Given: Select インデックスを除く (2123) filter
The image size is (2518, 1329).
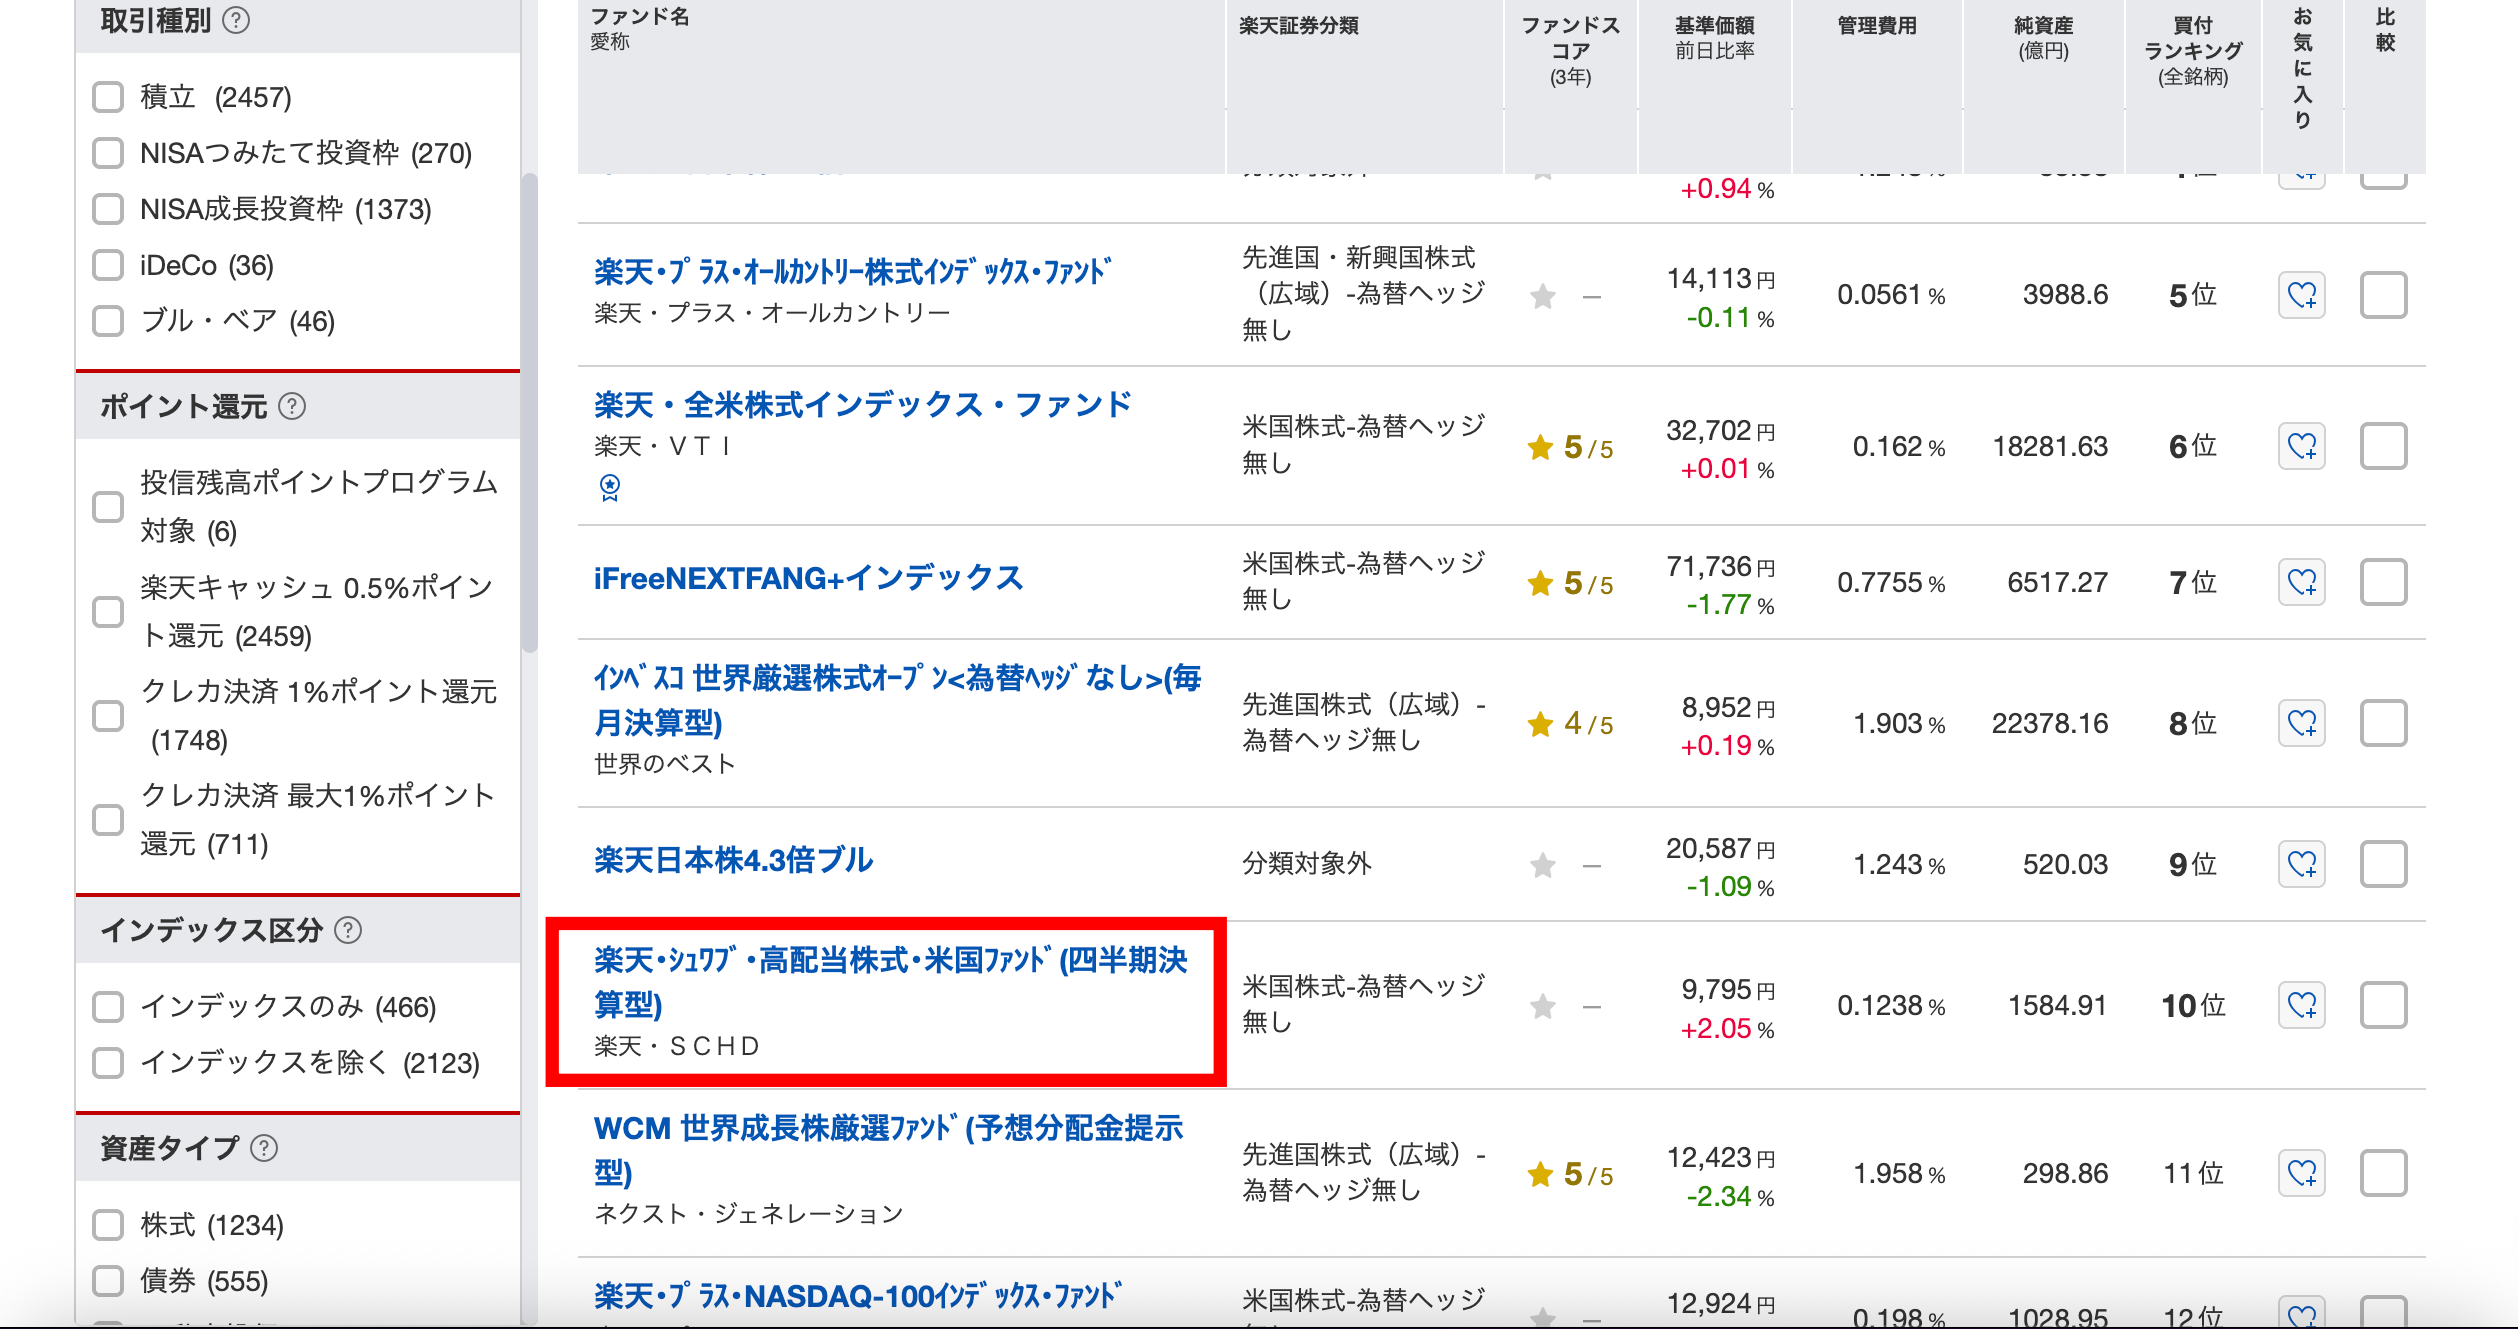Looking at the screenshot, I should coord(108,1063).
